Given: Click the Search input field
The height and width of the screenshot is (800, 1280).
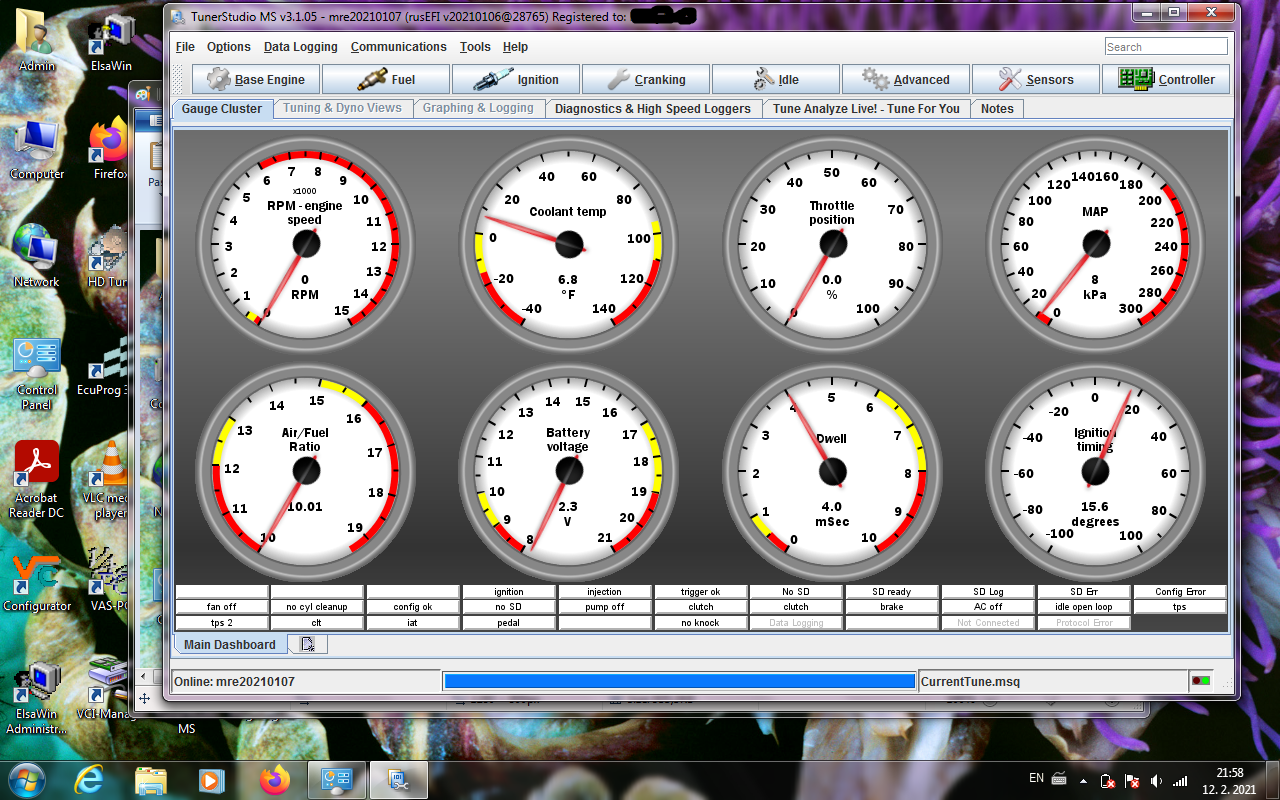Looking at the screenshot, I should click(x=1166, y=47).
